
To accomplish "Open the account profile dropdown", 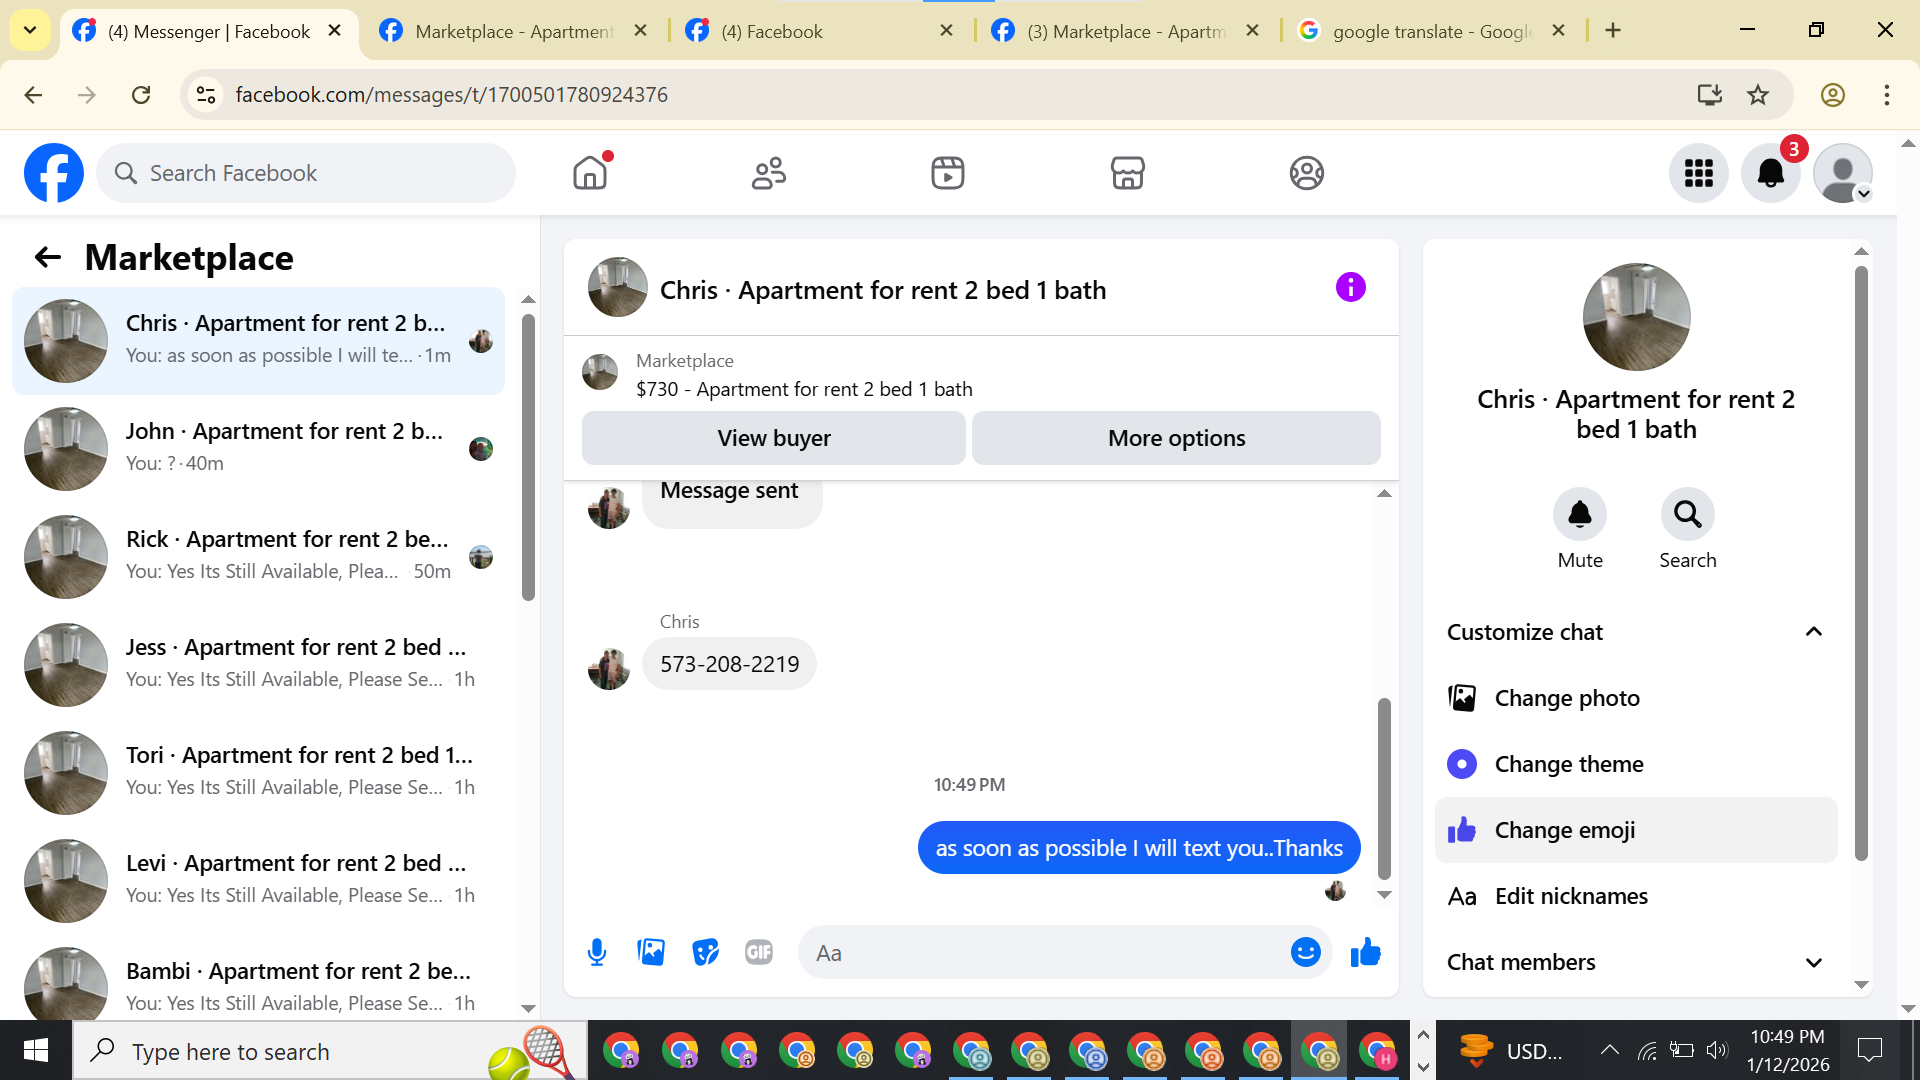I will 1843,173.
